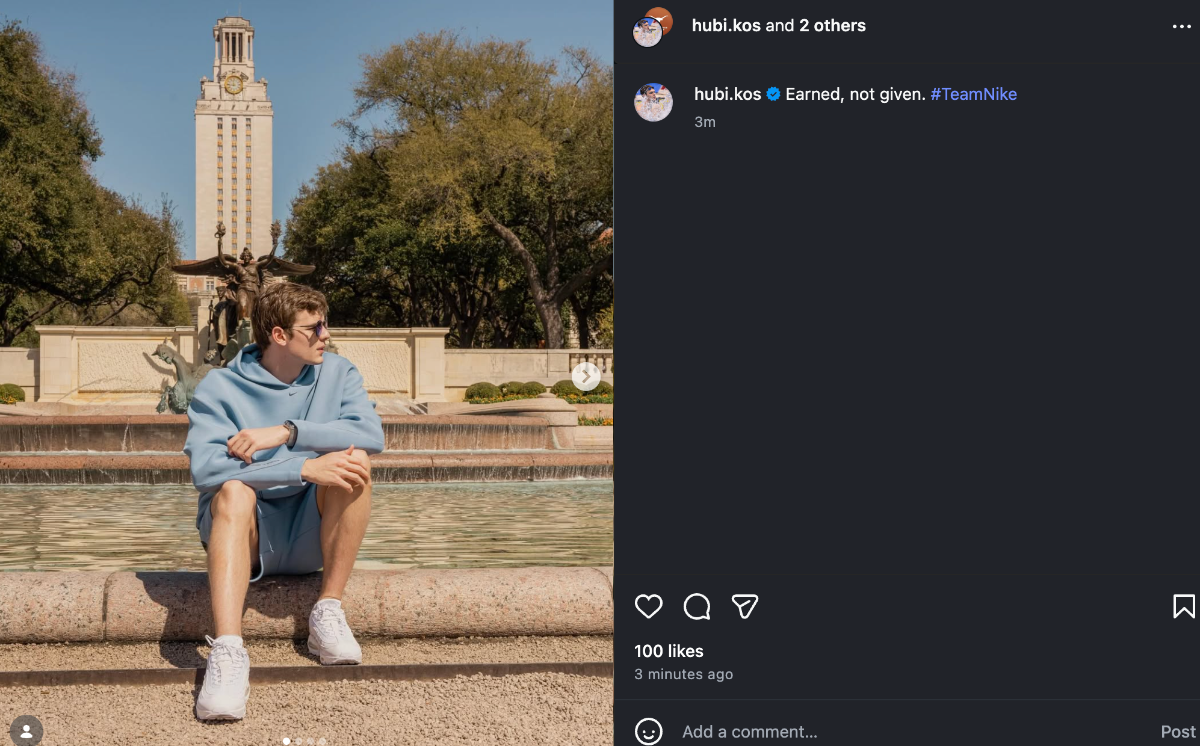The image size is (1200, 746).
Task: Click the "3m" caption timestamp
Action: click(x=705, y=122)
